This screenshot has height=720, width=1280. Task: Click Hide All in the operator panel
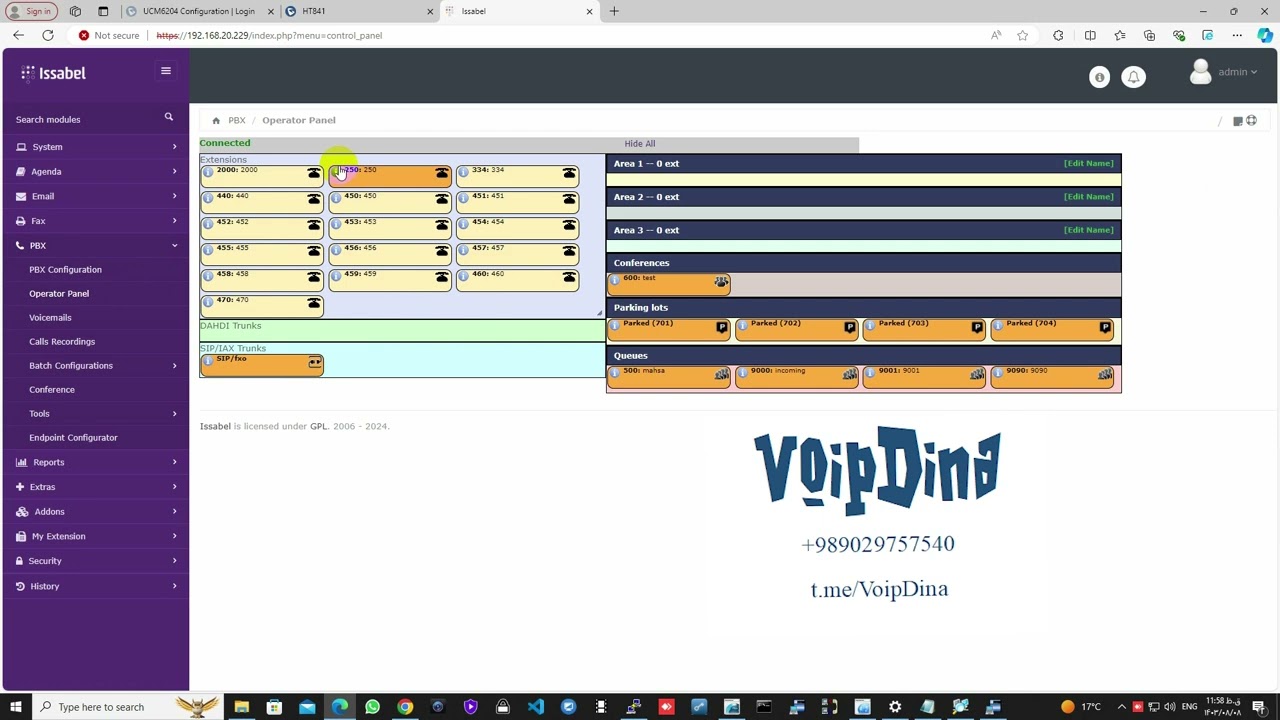pos(640,143)
